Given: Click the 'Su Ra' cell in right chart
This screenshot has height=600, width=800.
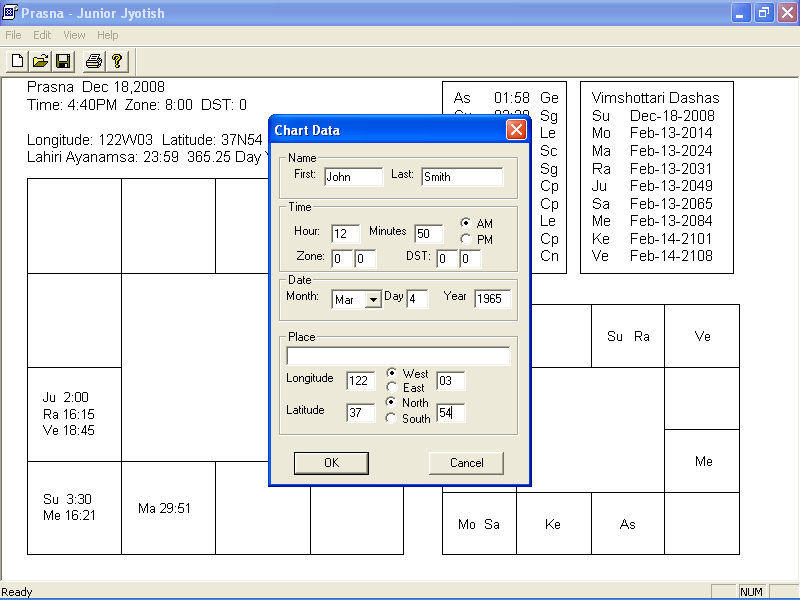Looking at the screenshot, I should pos(628,336).
